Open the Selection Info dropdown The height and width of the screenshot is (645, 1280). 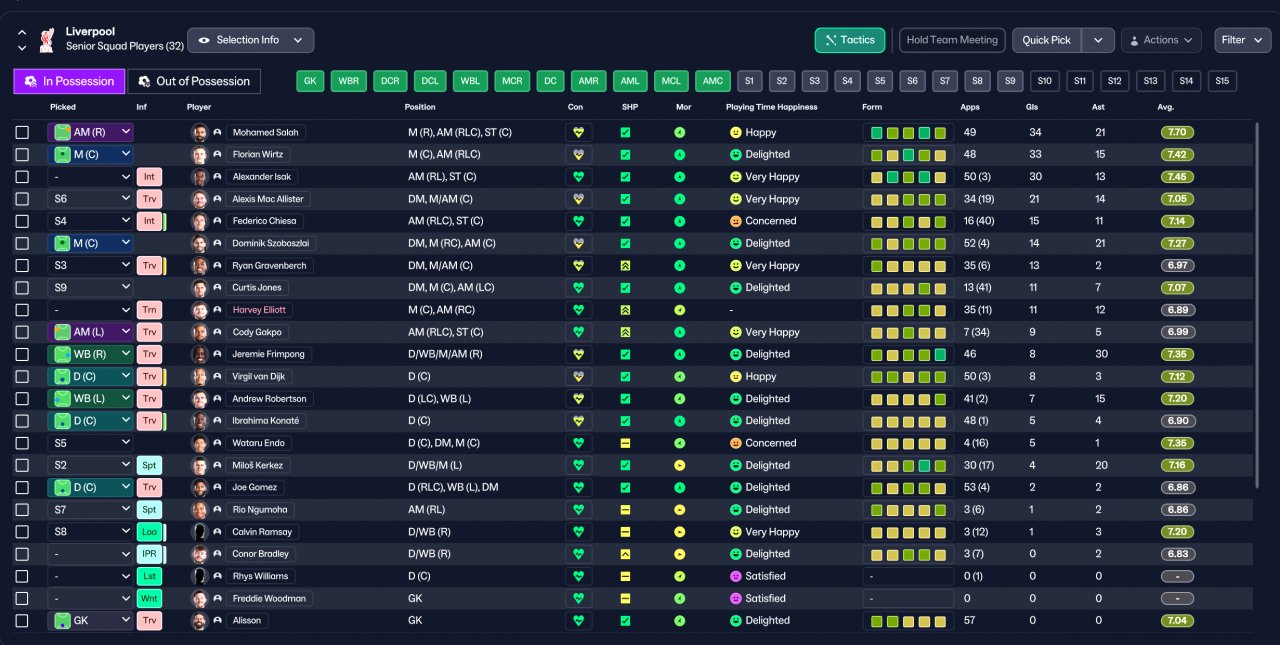251,40
